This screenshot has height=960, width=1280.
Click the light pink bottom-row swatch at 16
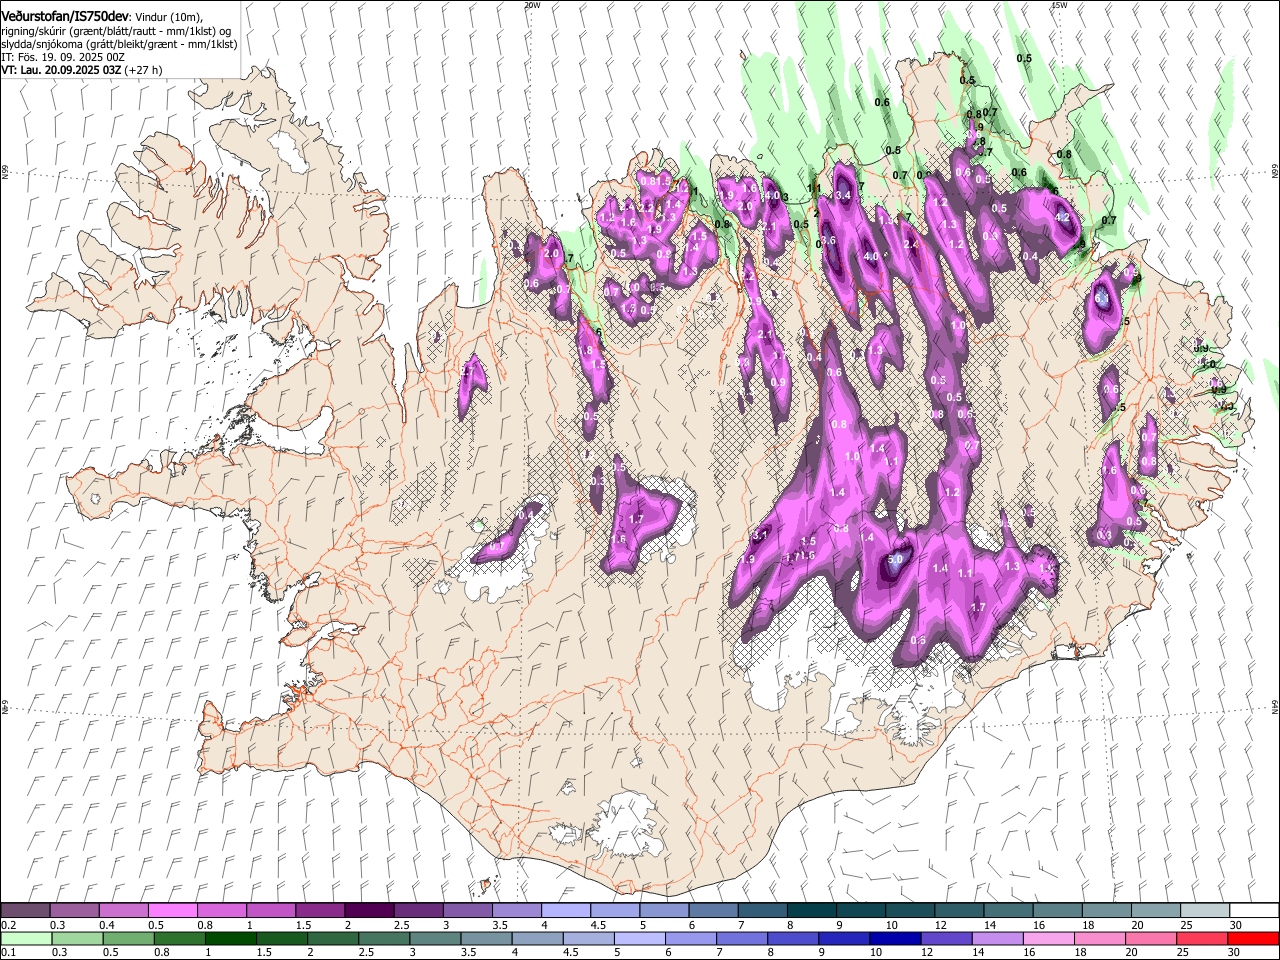(1047, 938)
